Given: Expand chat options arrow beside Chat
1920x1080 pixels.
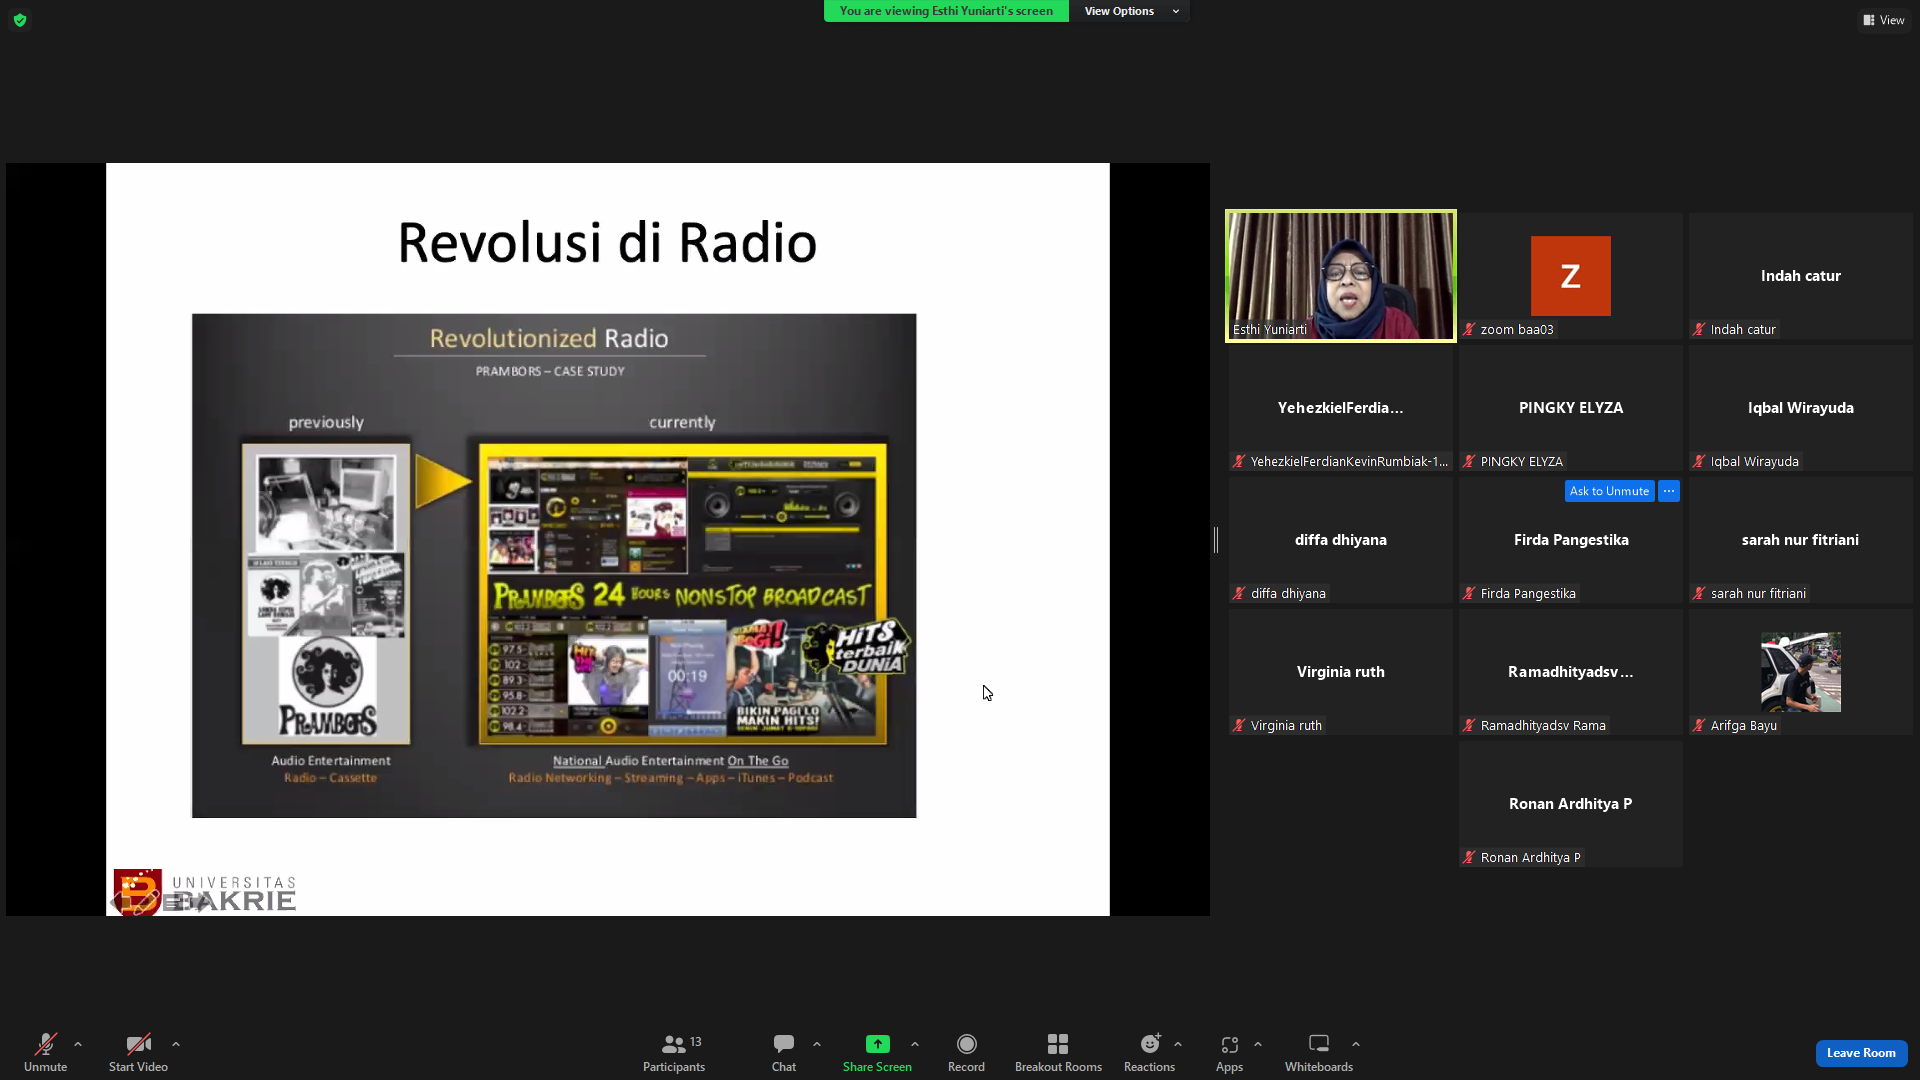Looking at the screenshot, I should click(x=817, y=1044).
